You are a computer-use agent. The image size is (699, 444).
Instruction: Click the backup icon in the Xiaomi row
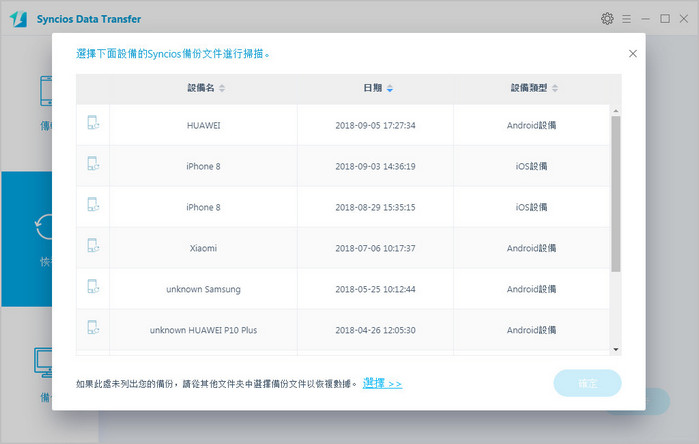(93, 246)
